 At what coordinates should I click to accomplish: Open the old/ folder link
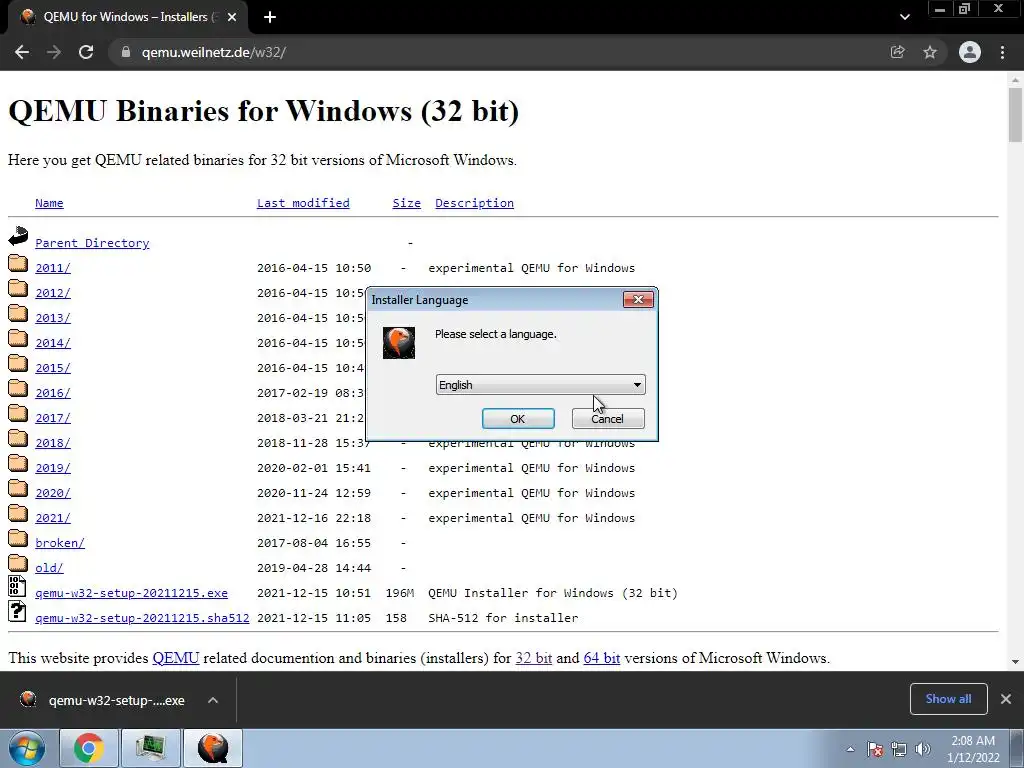click(49, 568)
